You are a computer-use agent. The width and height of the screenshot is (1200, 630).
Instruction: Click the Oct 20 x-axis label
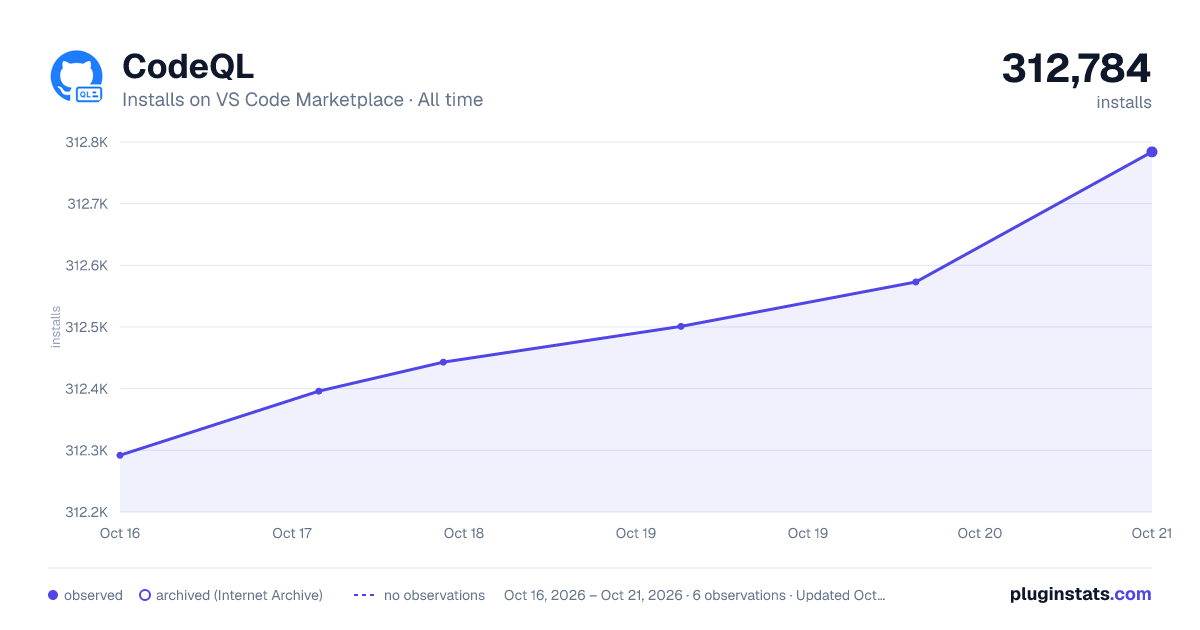pos(980,533)
